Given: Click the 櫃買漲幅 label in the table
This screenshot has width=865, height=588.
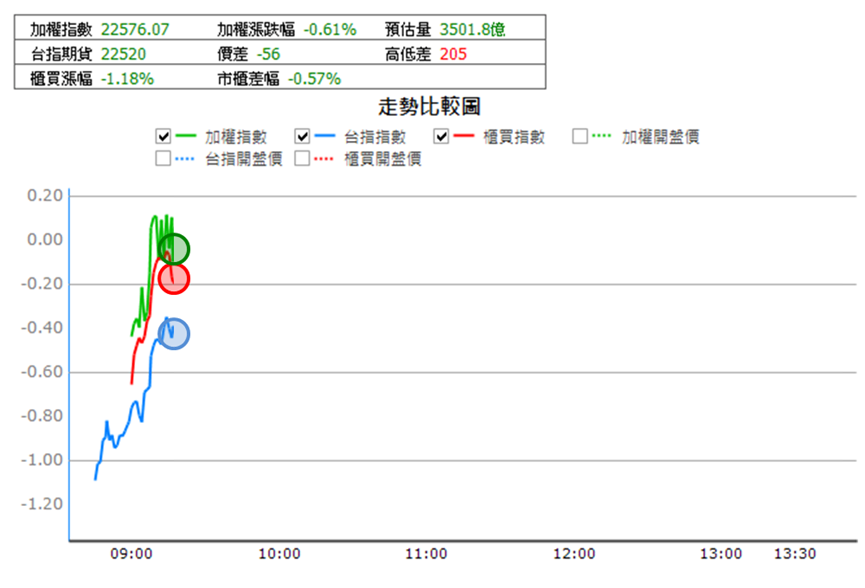Looking at the screenshot, I should coord(61,79).
